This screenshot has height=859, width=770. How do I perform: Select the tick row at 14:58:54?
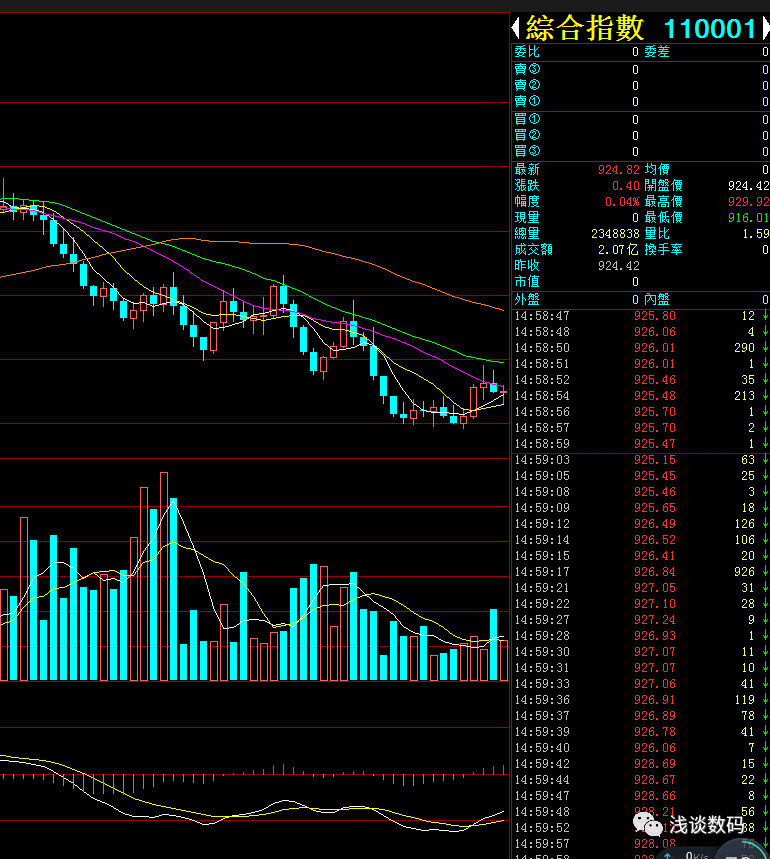[x=641, y=396]
